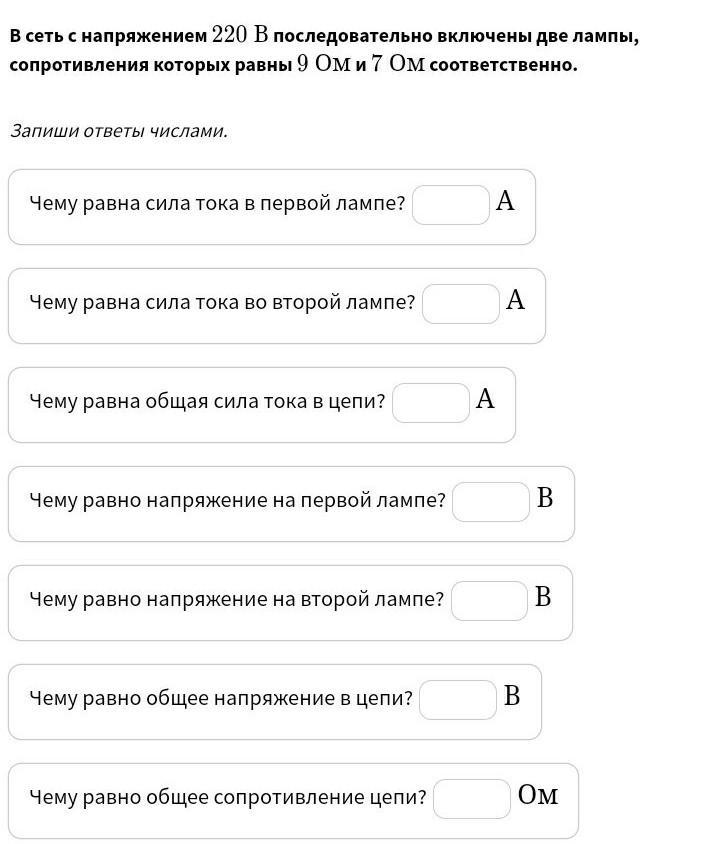702x844 pixels.
Task: Focus the total circuit voltage answer field
Action: (x=457, y=700)
